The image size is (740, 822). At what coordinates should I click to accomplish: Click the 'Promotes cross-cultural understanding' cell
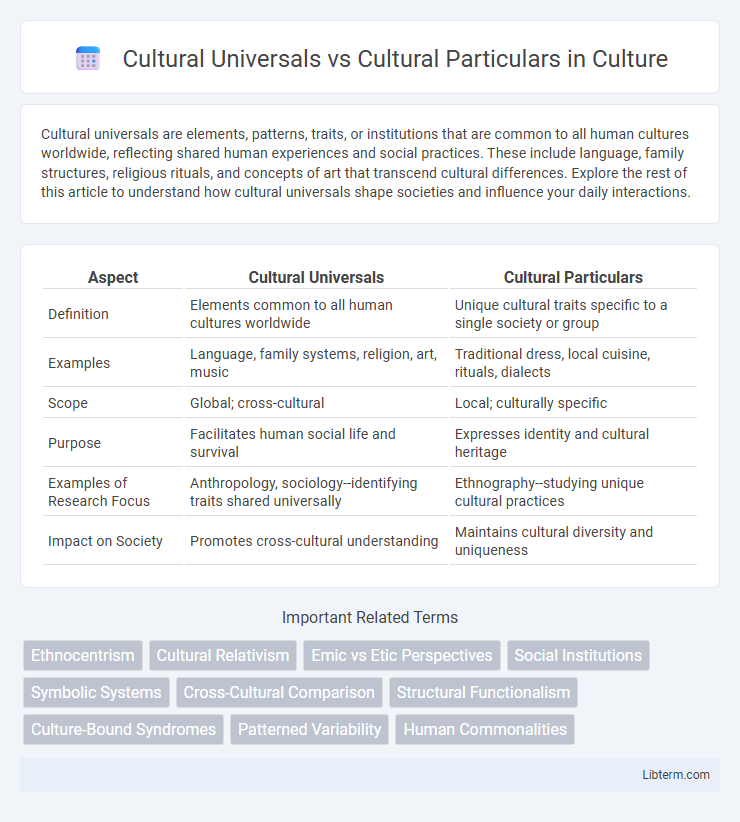pos(316,540)
